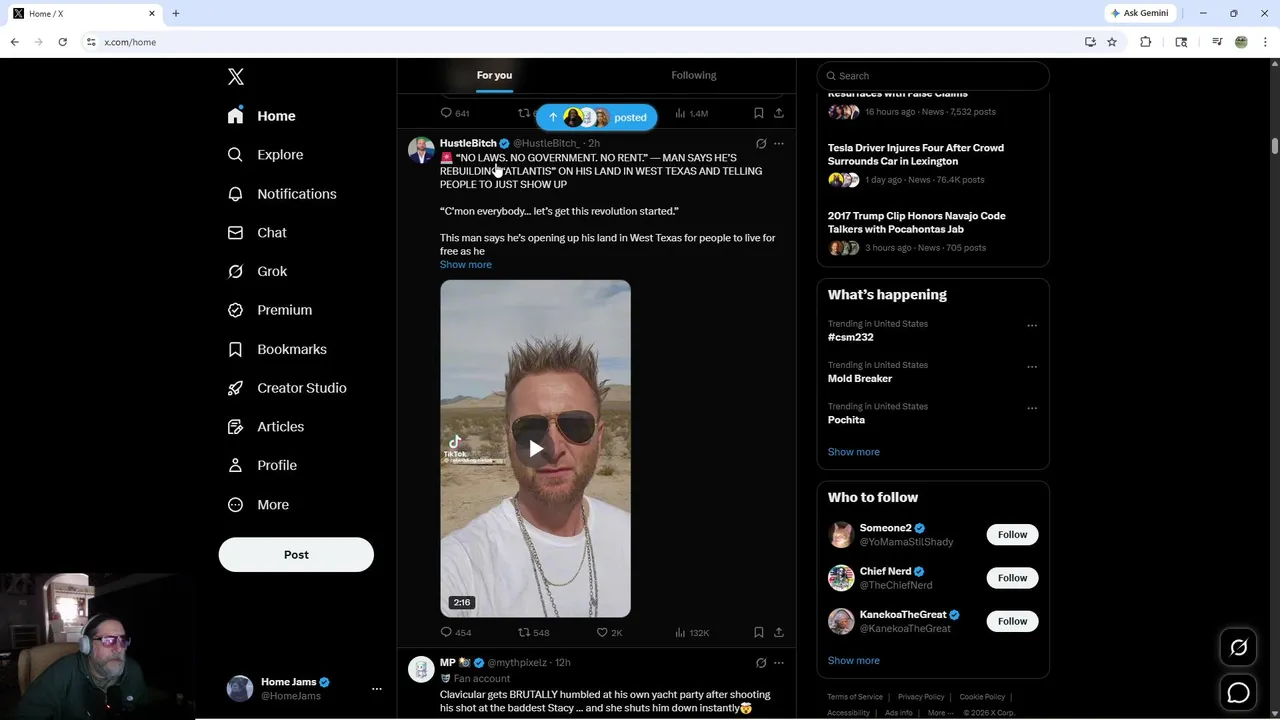Screen dimensions: 1280x720
Task: Click Ask Gemini button
Action: coord(1139,13)
